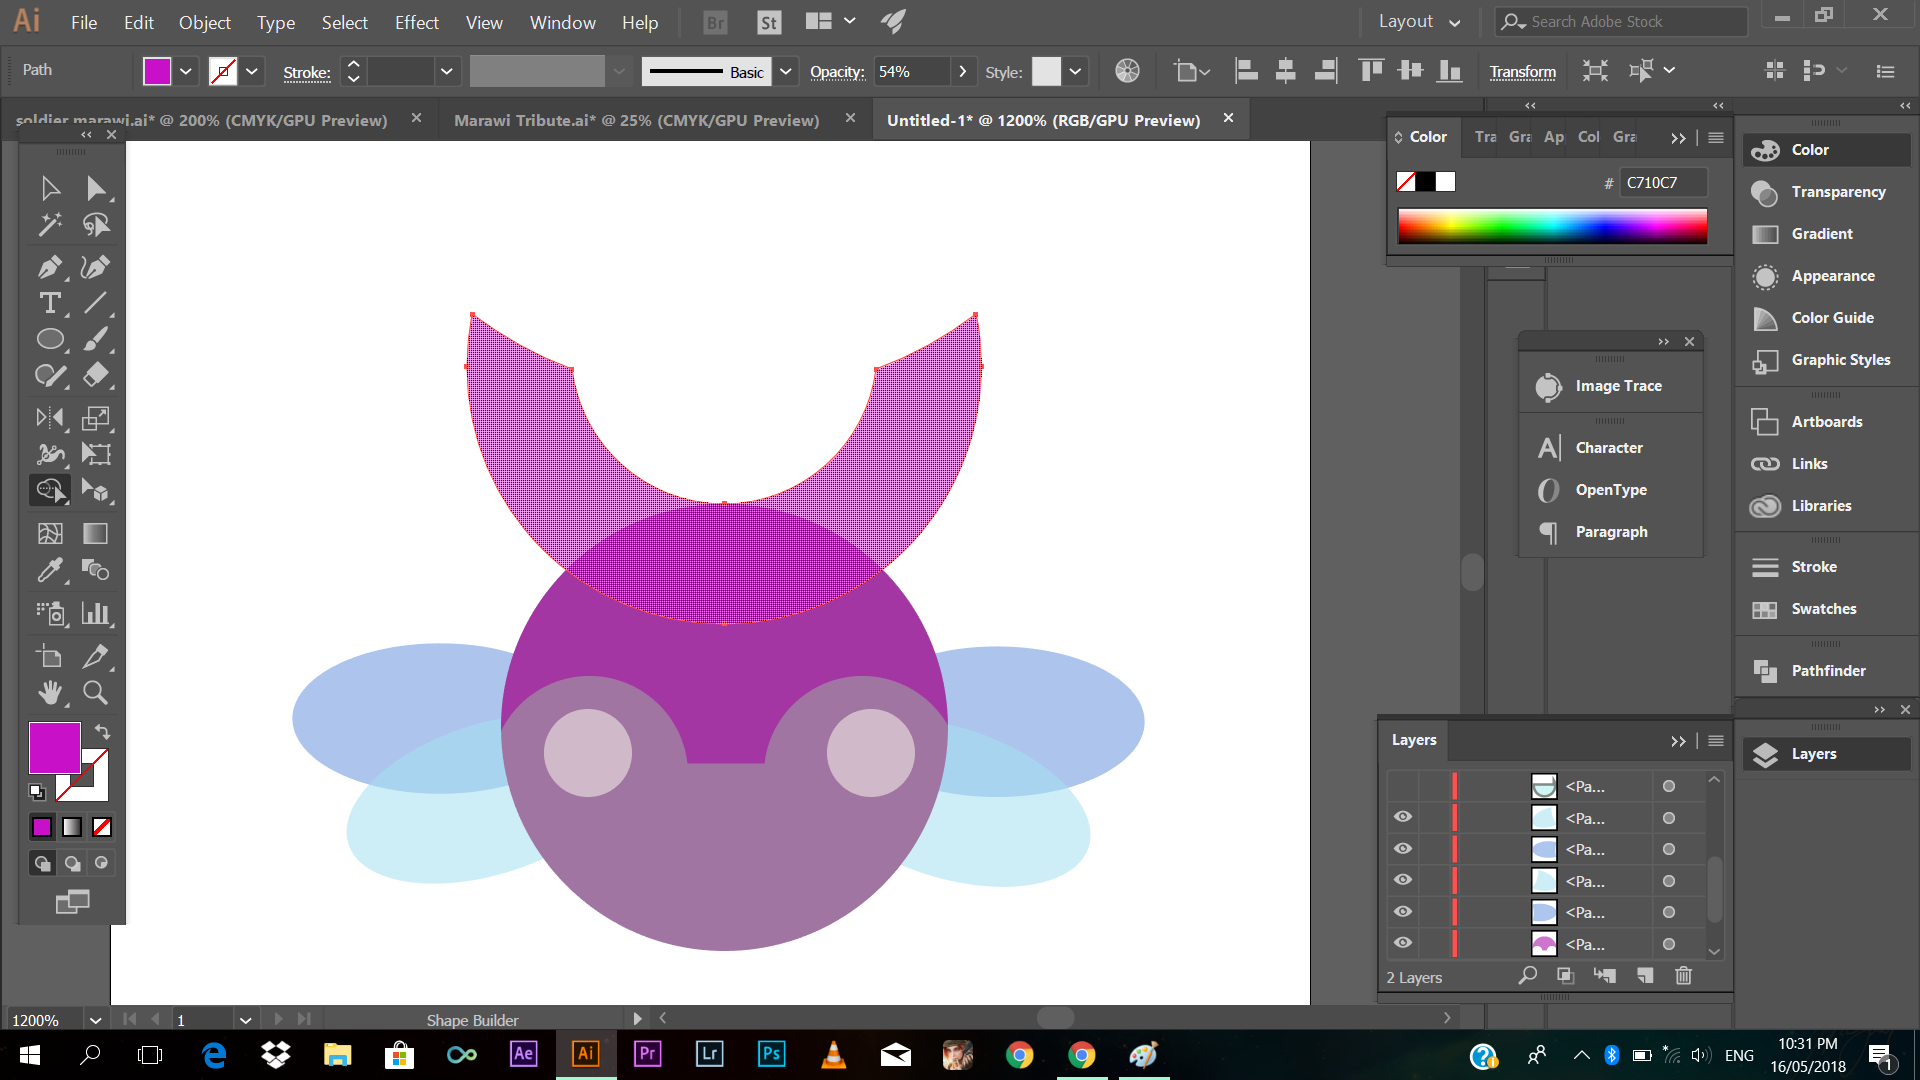Pick the Eyedropper tool
The image size is (1920, 1080).
[50, 570]
